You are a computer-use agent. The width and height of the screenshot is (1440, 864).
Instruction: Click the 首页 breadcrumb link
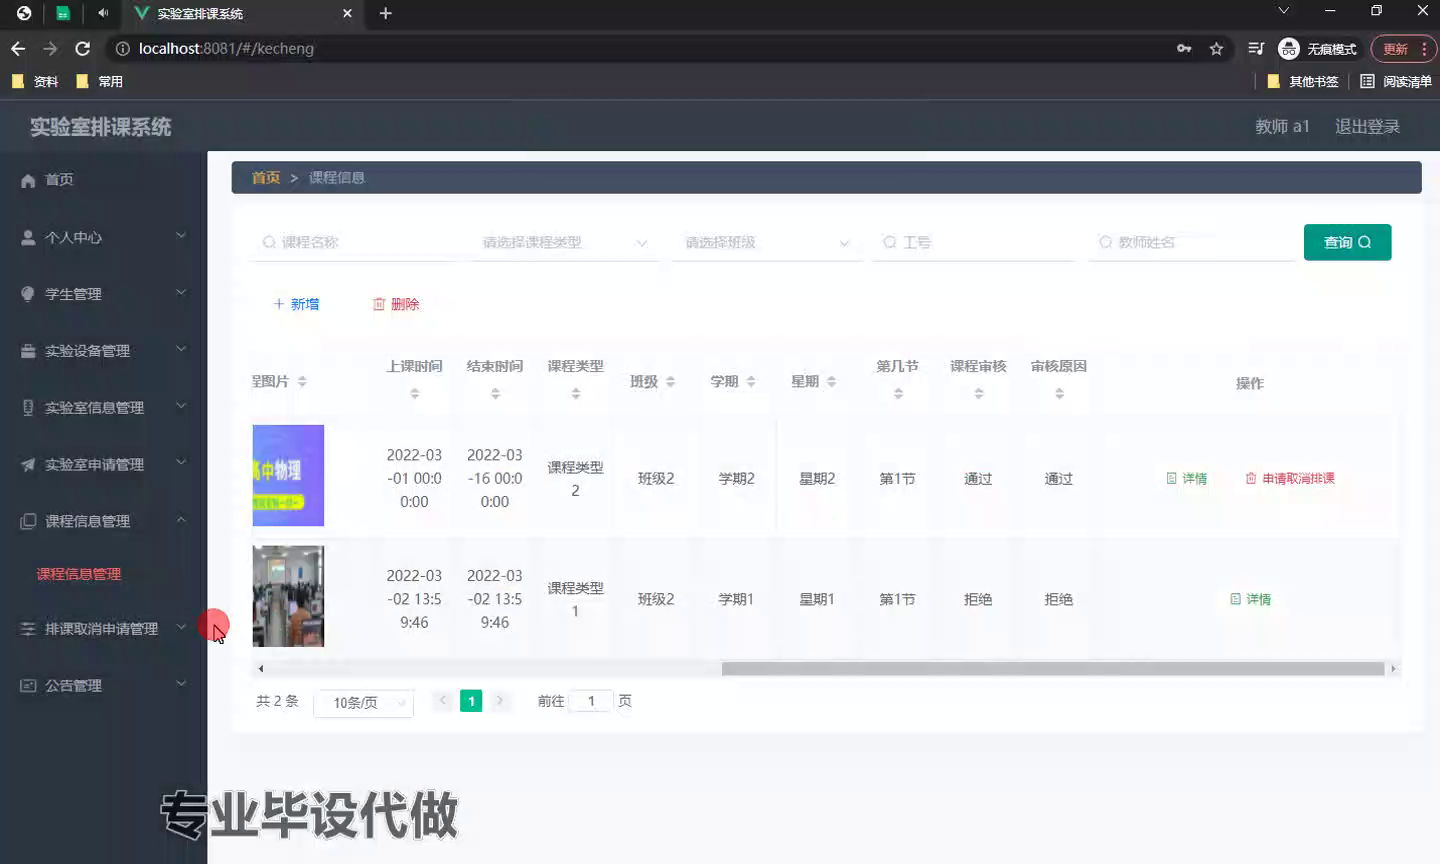pos(266,177)
